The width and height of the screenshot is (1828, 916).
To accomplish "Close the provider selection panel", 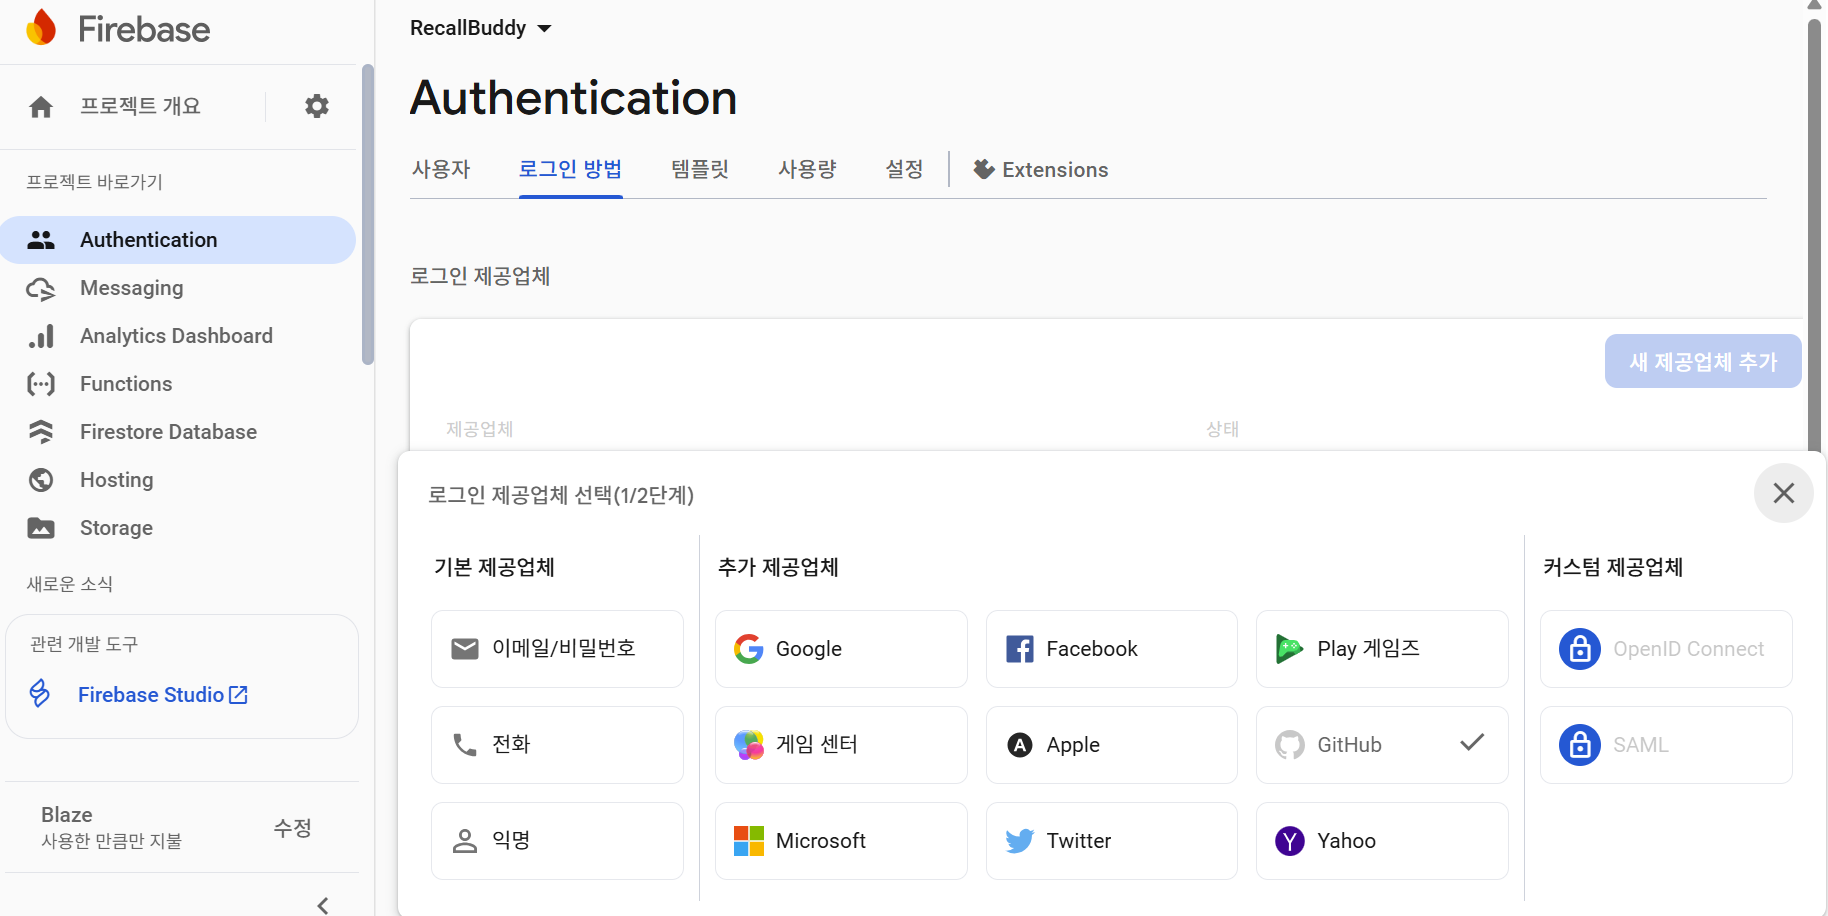I will point(1784,493).
